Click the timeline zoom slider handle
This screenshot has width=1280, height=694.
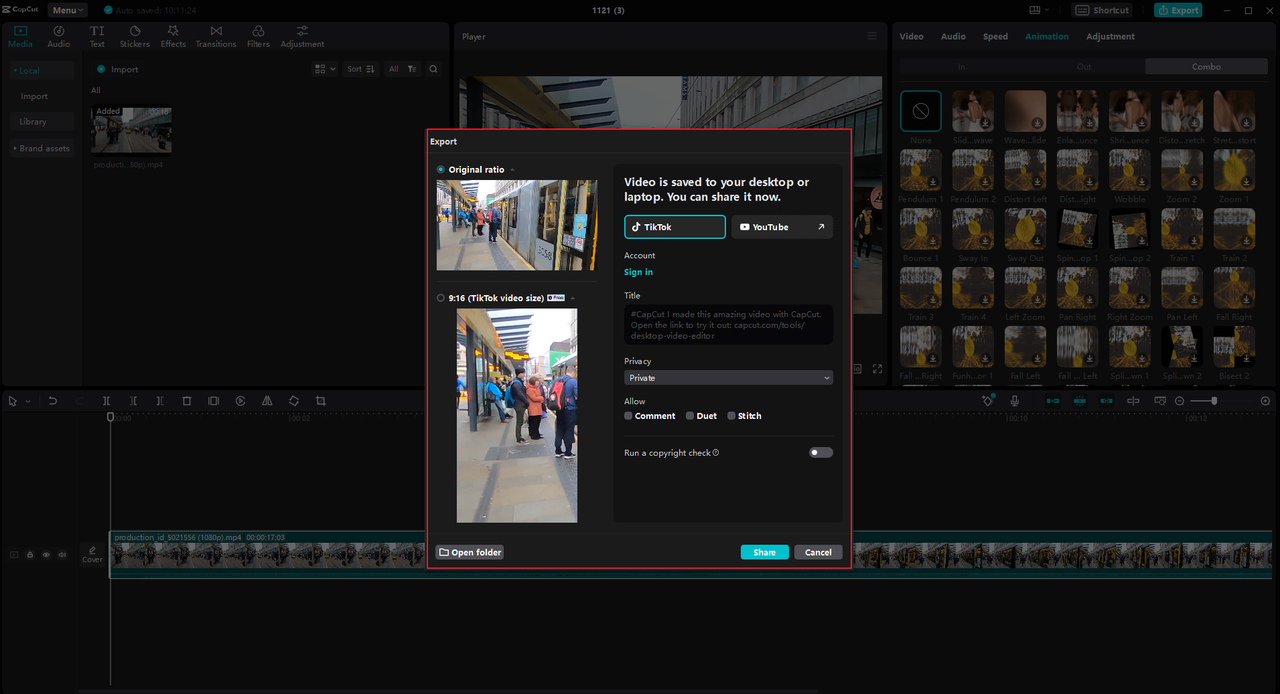(1214, 401)
